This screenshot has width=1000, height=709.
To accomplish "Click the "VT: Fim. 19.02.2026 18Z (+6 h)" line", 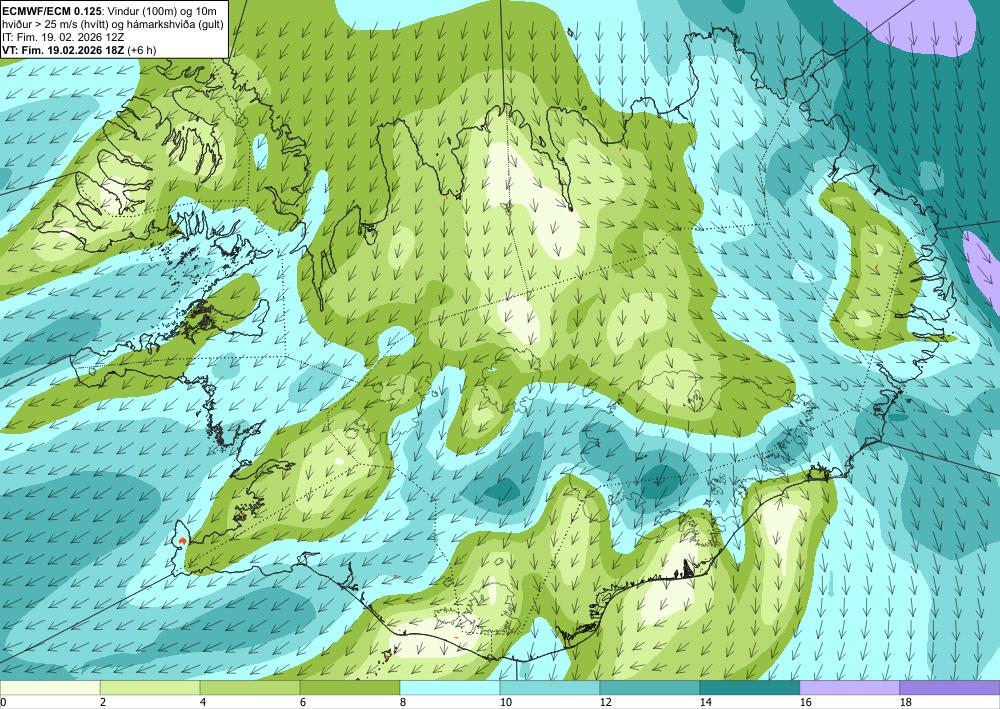I will click(79, 50).
